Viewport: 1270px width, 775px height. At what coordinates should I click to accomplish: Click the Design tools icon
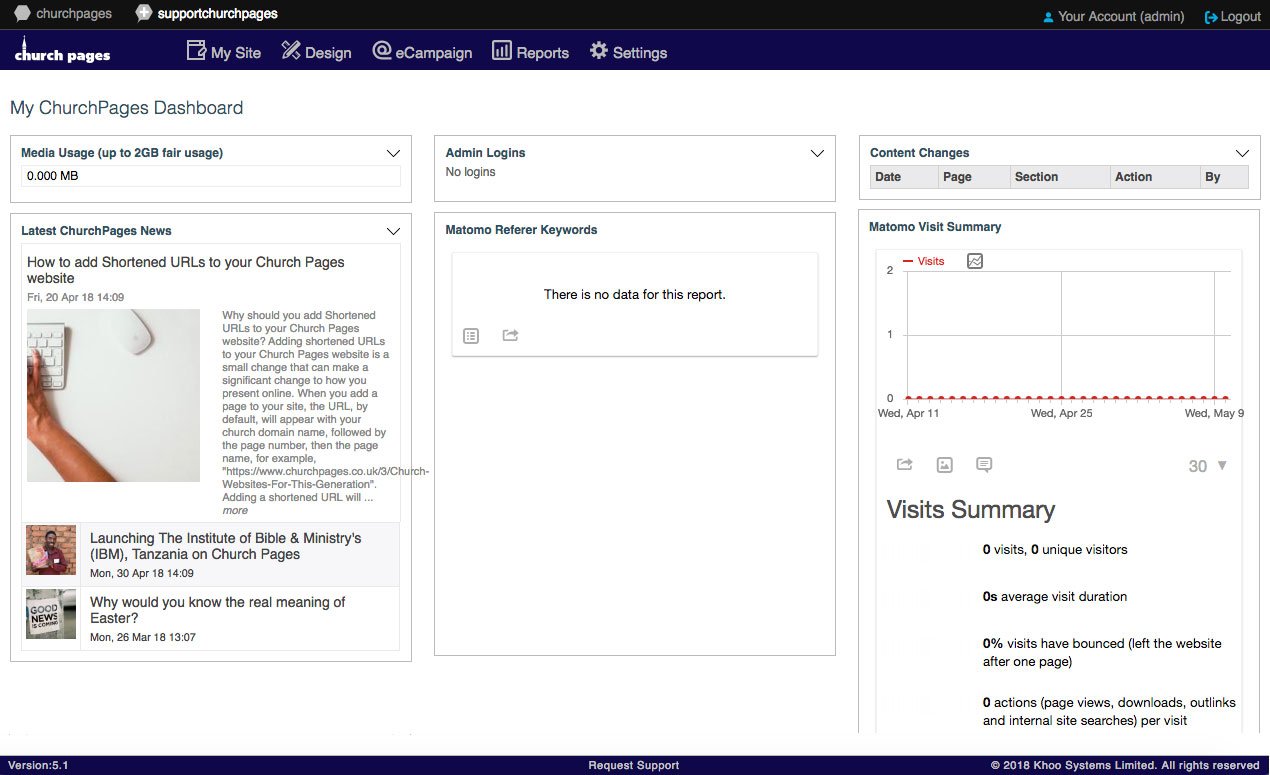291,51
